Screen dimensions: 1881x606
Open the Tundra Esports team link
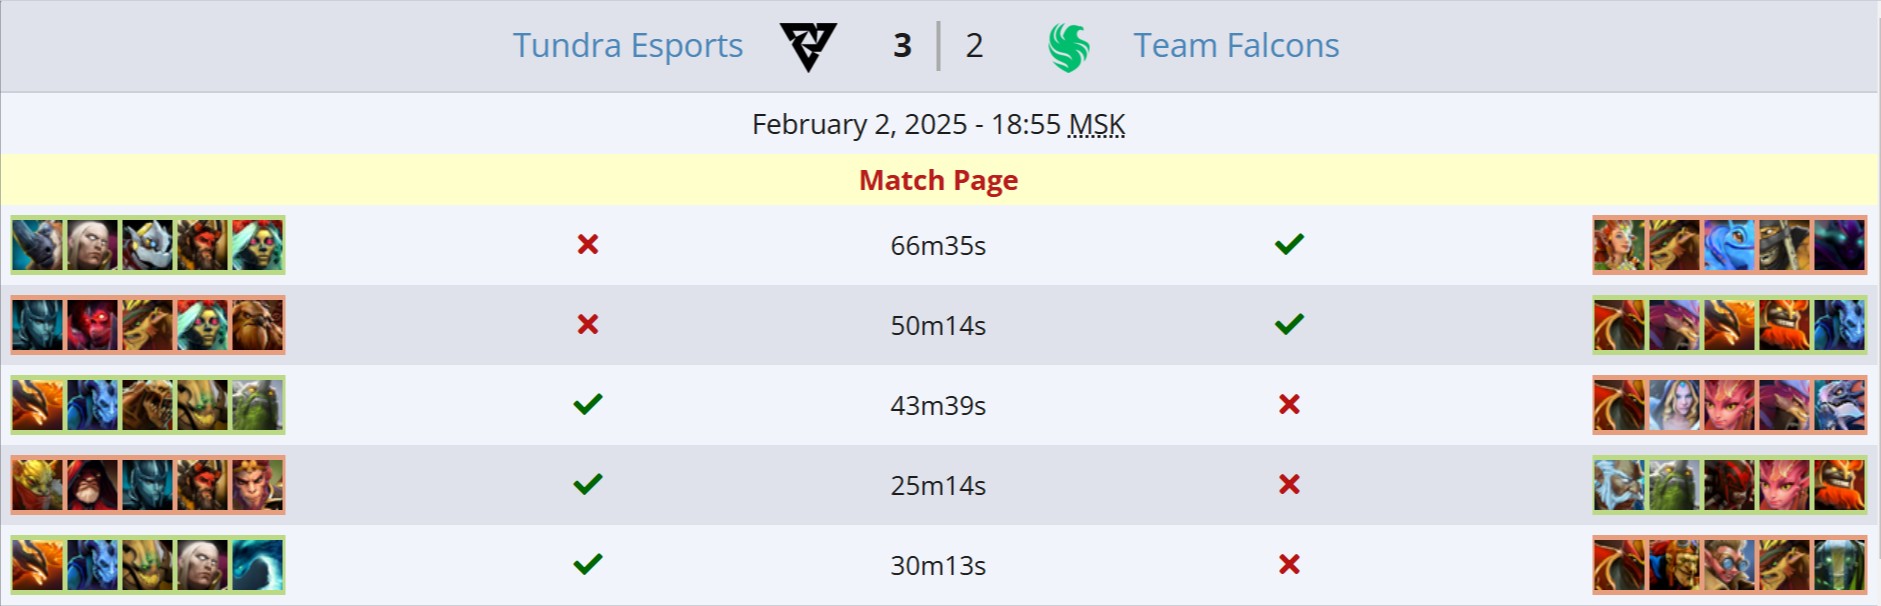[627, 46]
